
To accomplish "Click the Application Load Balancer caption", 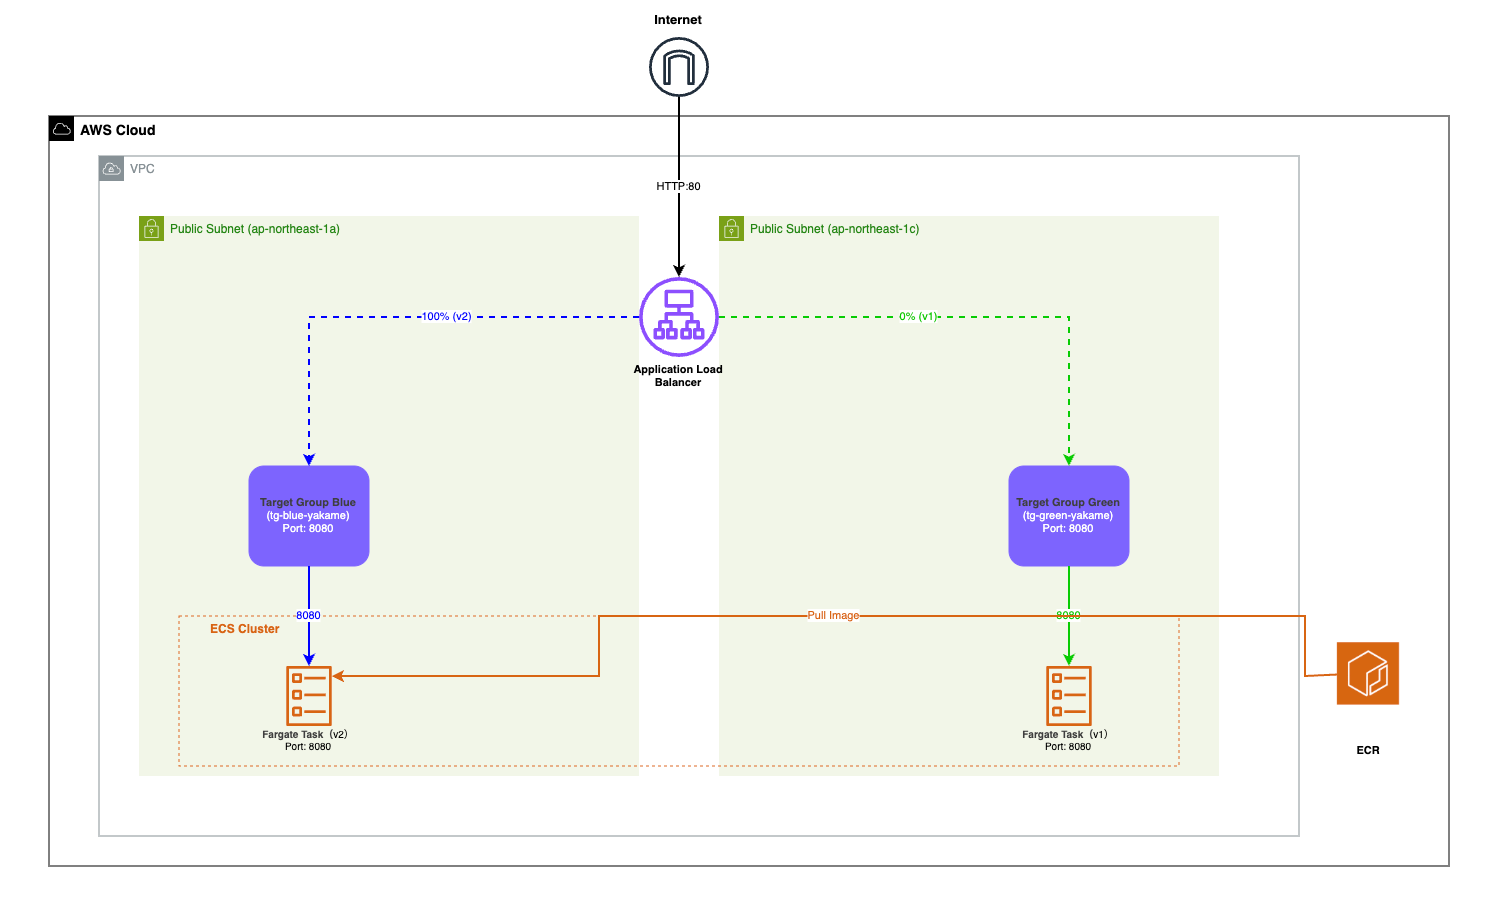I will (x=678, y=376).
